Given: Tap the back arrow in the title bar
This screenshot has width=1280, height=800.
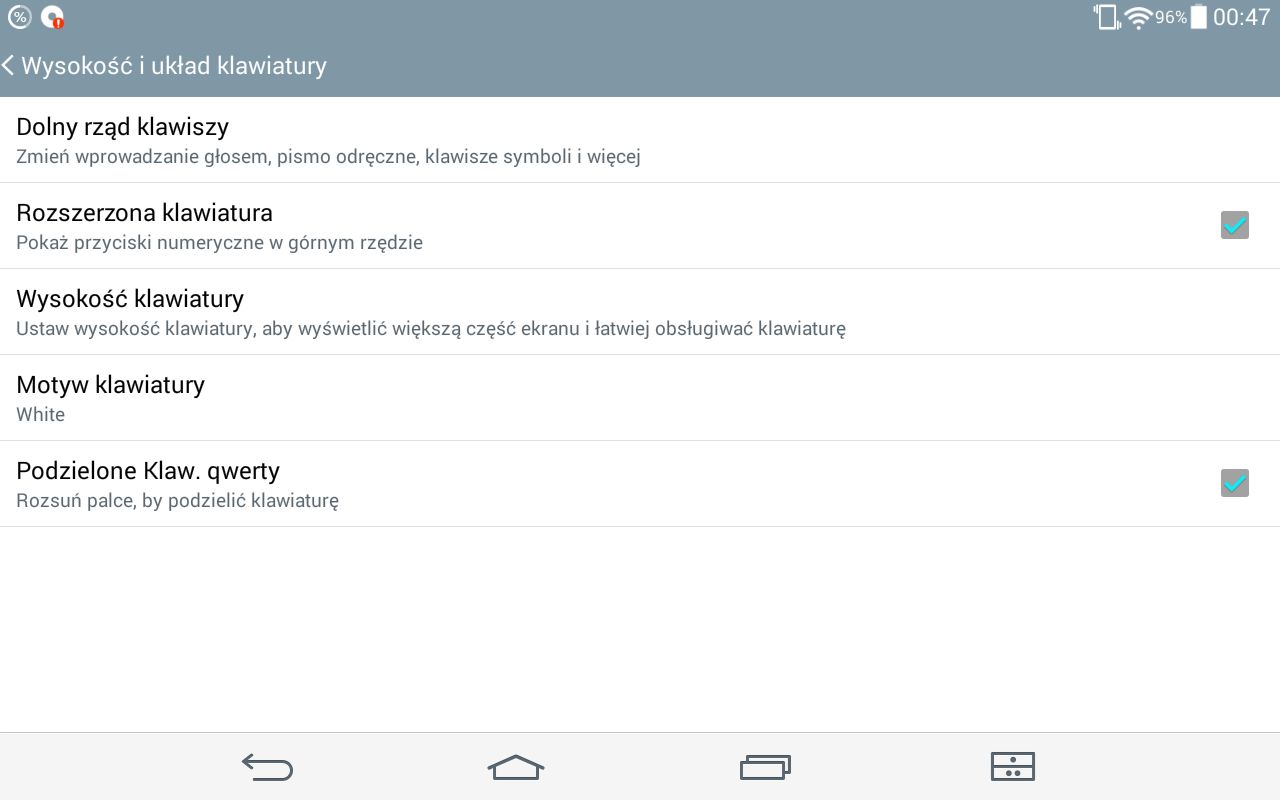Looking at the screenshot, I should [8, 66].
